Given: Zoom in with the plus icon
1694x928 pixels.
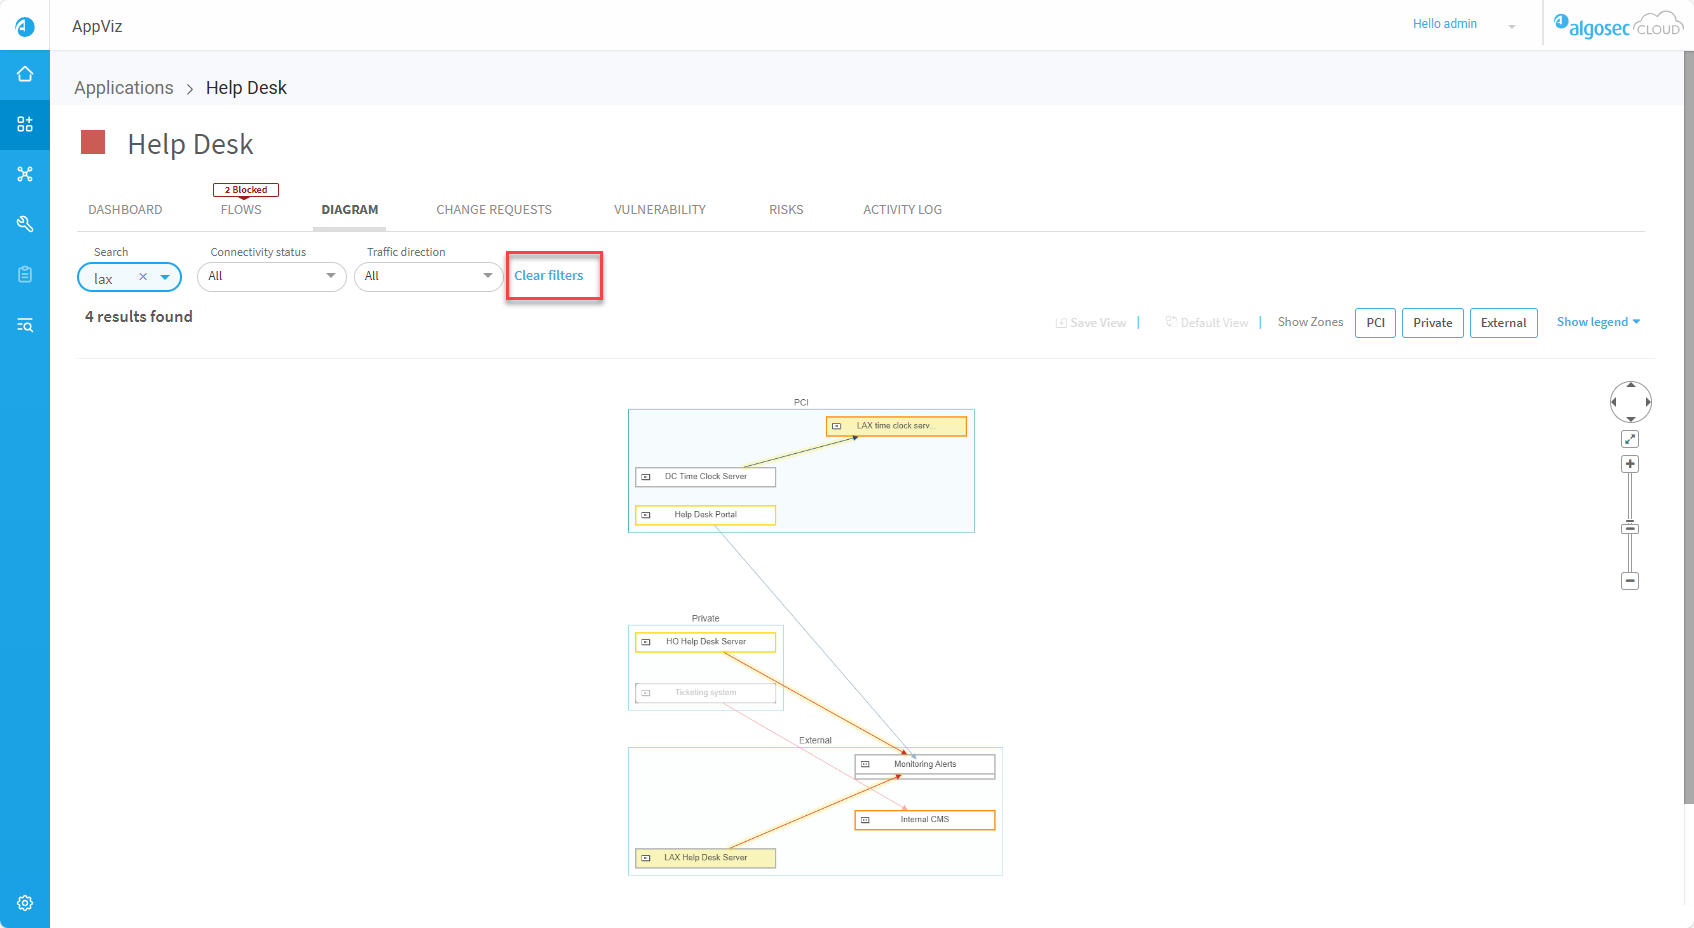Looking at the screenshot, I should 1630,464.
